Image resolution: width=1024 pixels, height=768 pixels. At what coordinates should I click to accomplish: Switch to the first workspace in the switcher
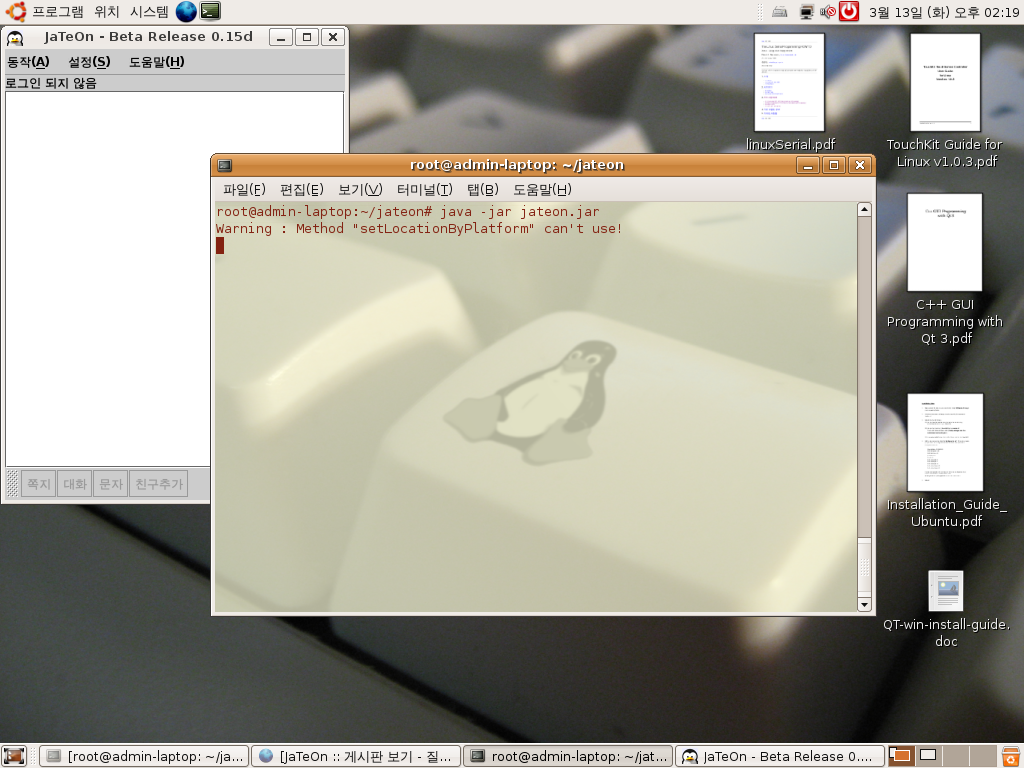coord(901,756)
